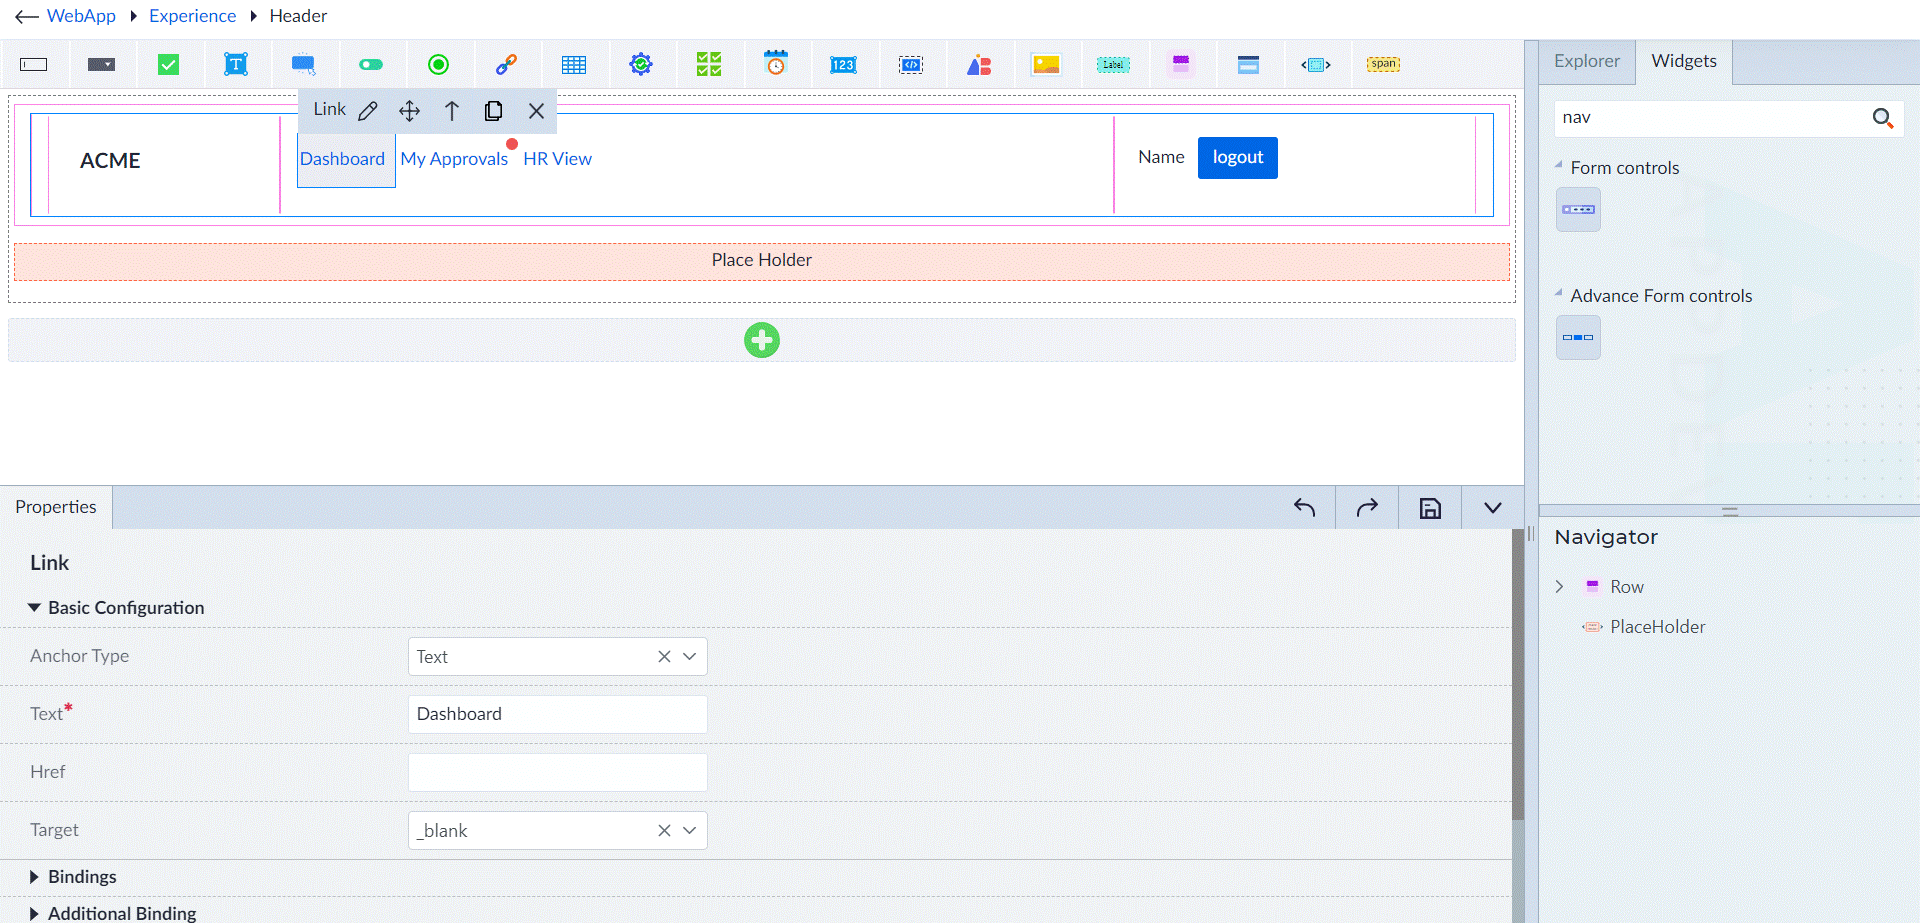Select the HTML code widget icon
The width and height of the screenshot is (1920, 923).
pyautogui.click(x=911, y=65)
